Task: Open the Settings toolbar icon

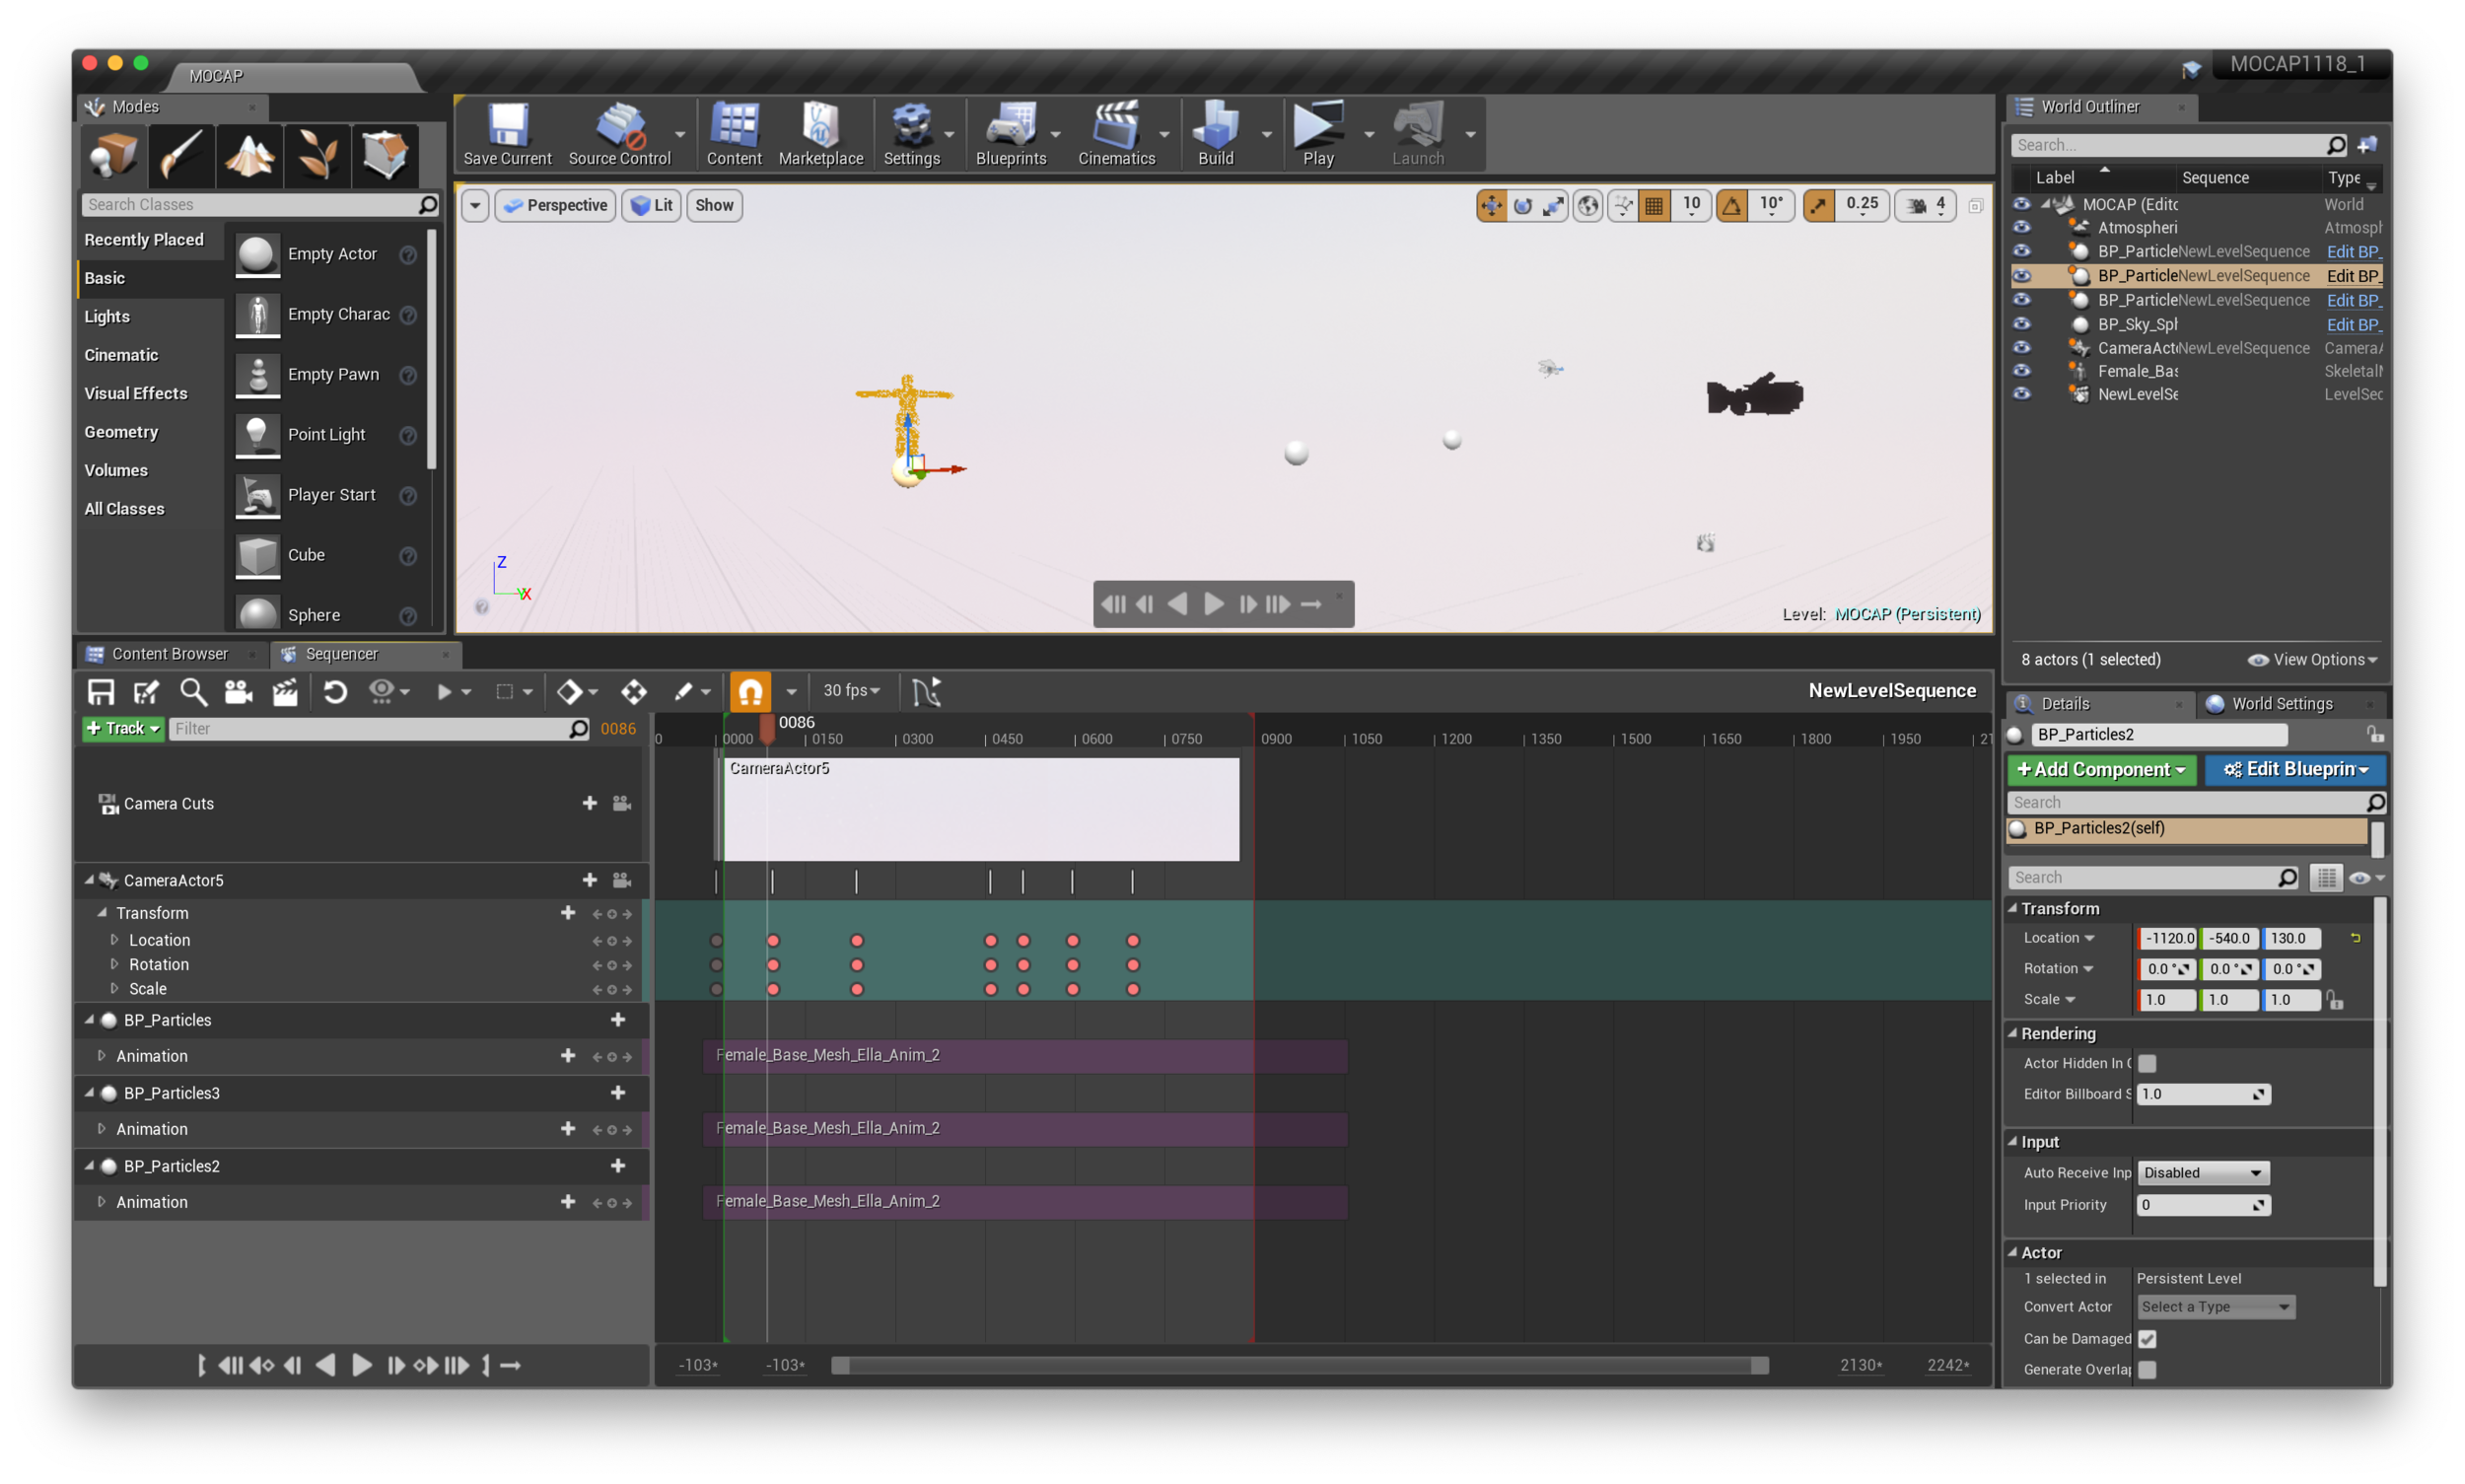Action: click(x=911, y=134)
